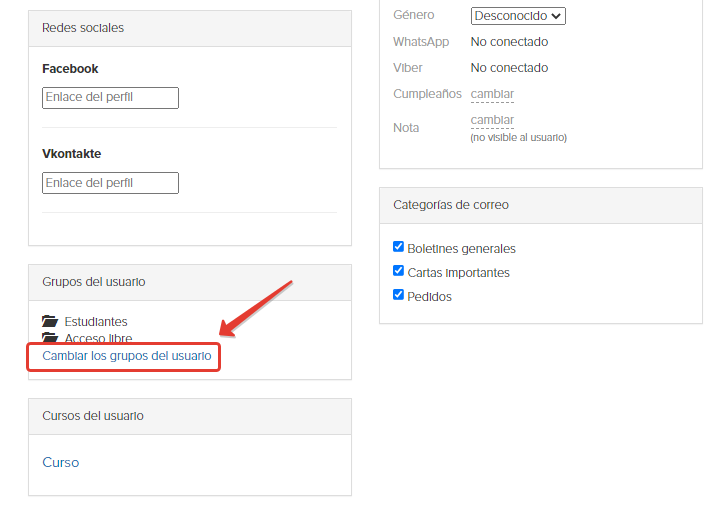Uncheck the Boletines generales checkbox
The height and width of the screenshot is (509, 727).
tap(398, 247)
